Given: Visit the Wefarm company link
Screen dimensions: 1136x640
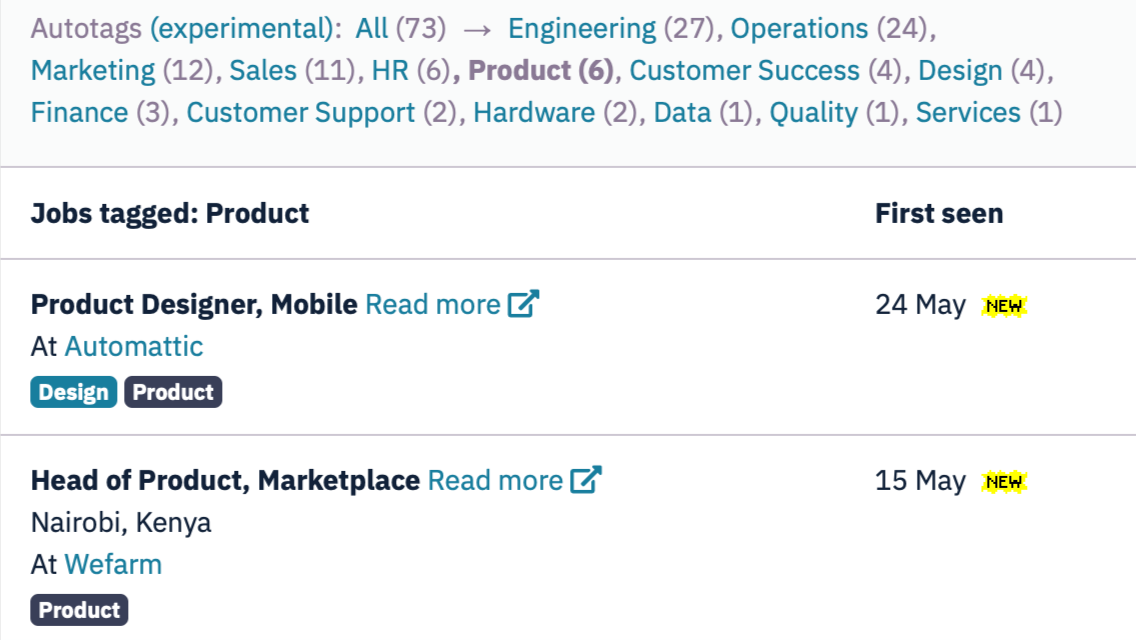Looking at the screenshot, I should click(113, 565).
